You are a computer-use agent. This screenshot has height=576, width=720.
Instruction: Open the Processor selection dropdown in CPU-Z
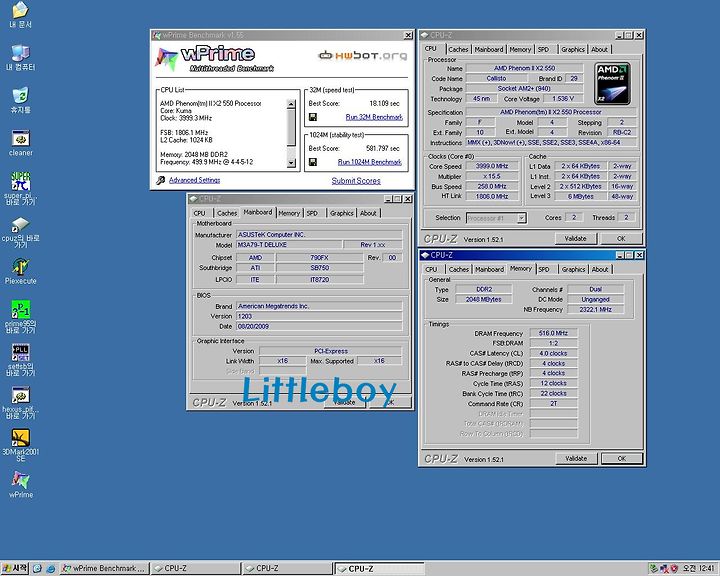tap(522, 218)
